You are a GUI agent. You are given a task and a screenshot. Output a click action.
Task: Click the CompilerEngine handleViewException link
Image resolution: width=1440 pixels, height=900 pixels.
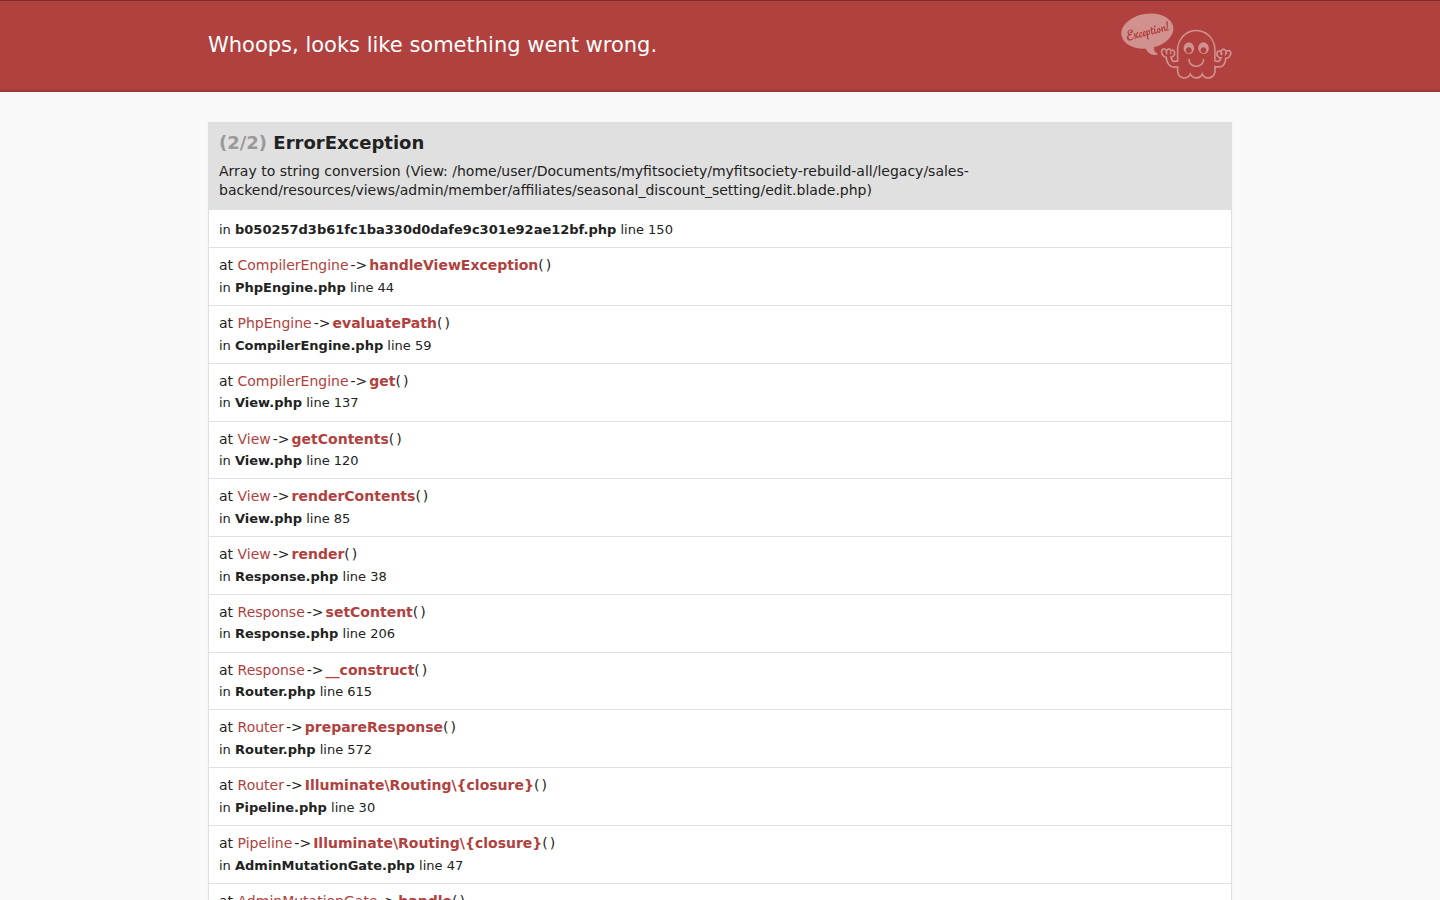pos(453,265)
